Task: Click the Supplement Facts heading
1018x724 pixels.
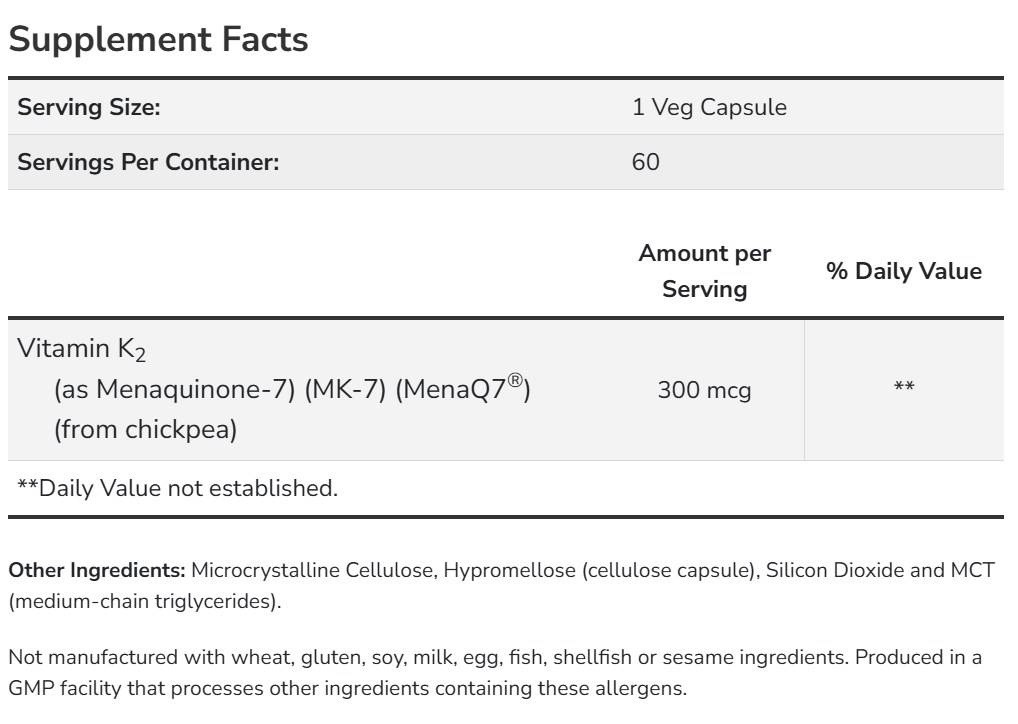Action: [x=158, y=39]
